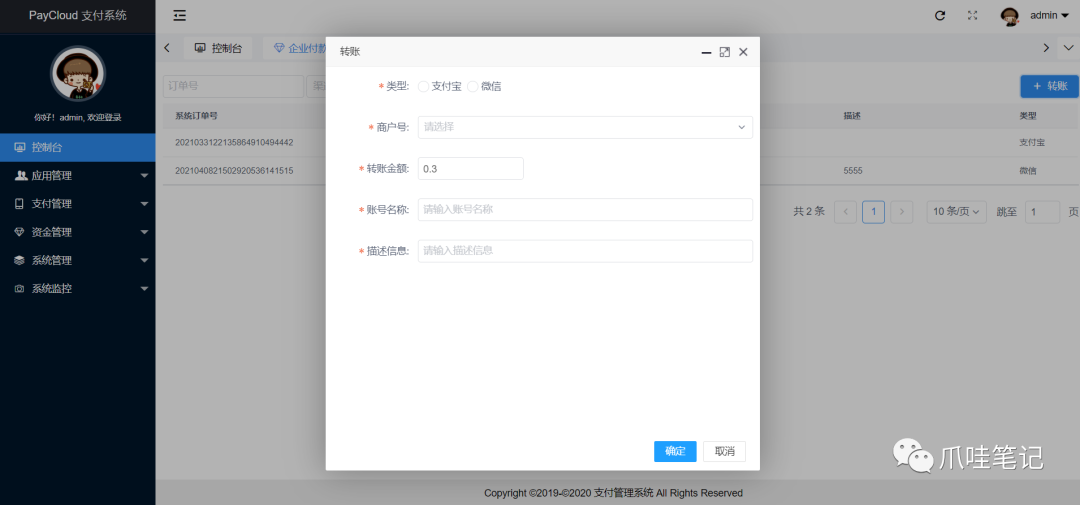The height and width of the screenshot is (505, 1080).
Task: Open the 支付管理 menu item
Action: click(x=78, y=204)
